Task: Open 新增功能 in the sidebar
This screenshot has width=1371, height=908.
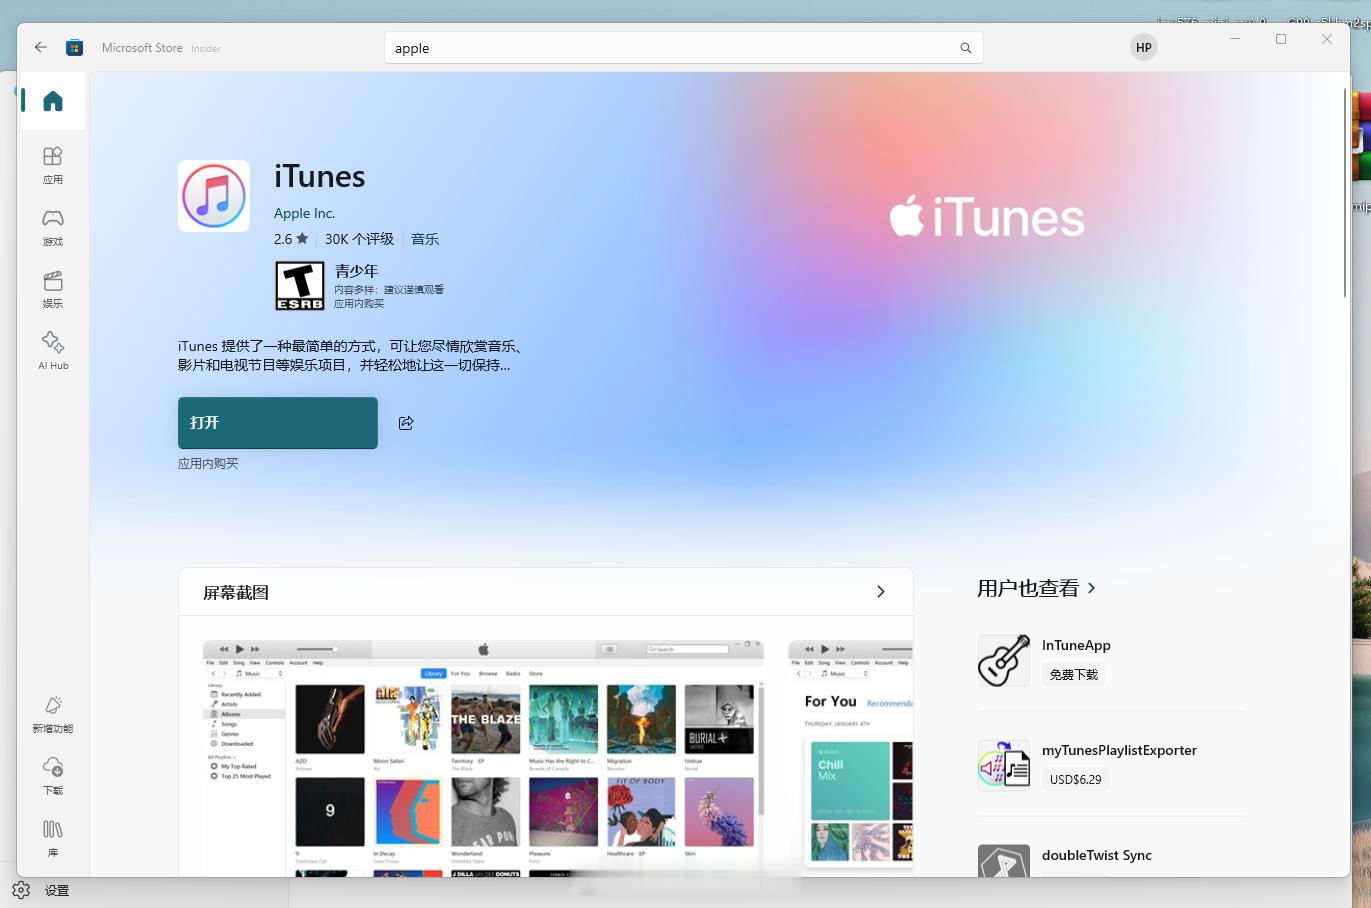Action: coord(53,714)
